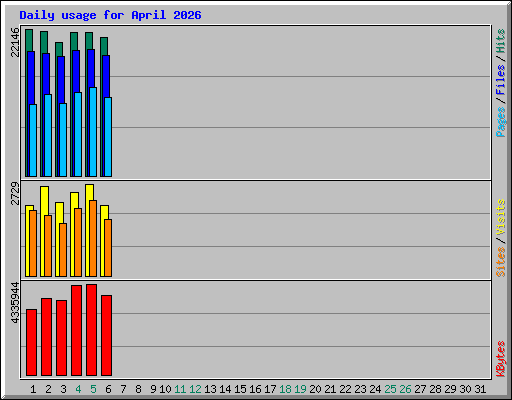Click the day 1 axis label
This screenshot has height=400, width=512.
point(33,389)
